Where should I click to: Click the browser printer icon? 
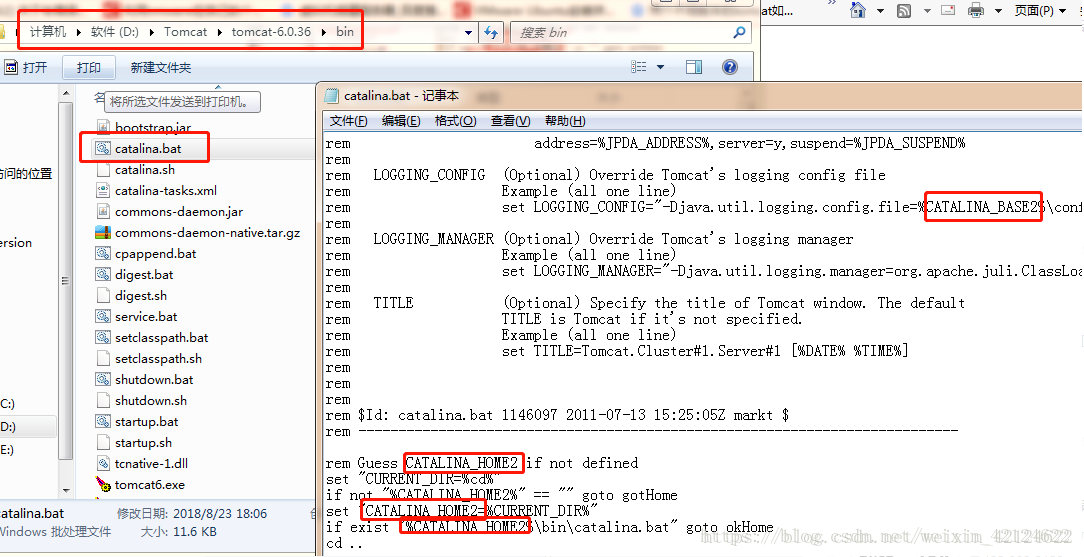coord(975,10)
